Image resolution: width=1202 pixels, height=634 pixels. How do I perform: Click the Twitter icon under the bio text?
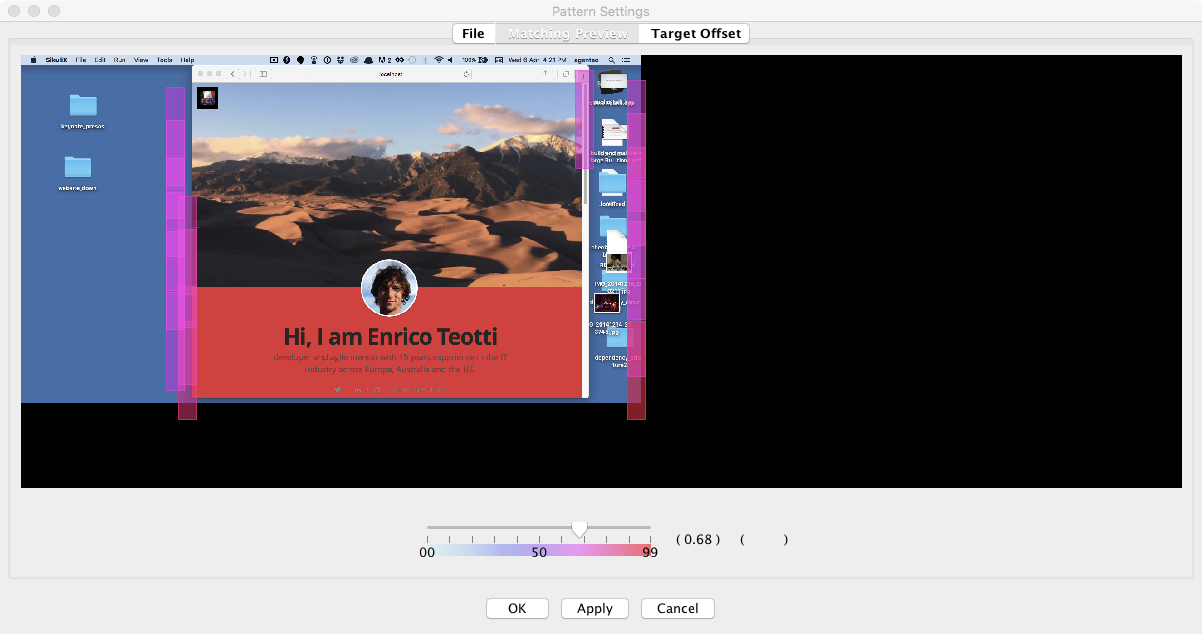click(339, 389)
